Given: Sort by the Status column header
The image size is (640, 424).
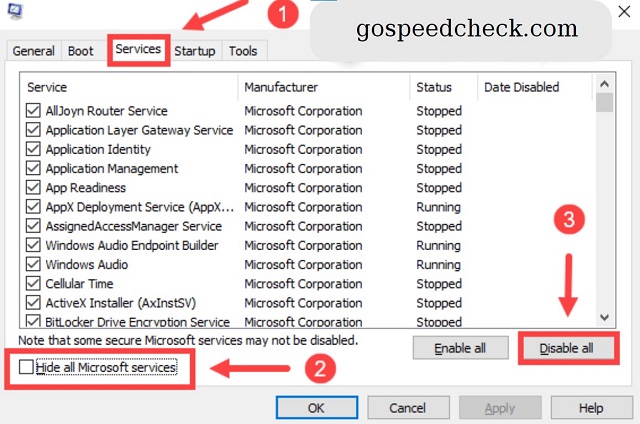Looking at the screenshot, I should tap(444, 87).
